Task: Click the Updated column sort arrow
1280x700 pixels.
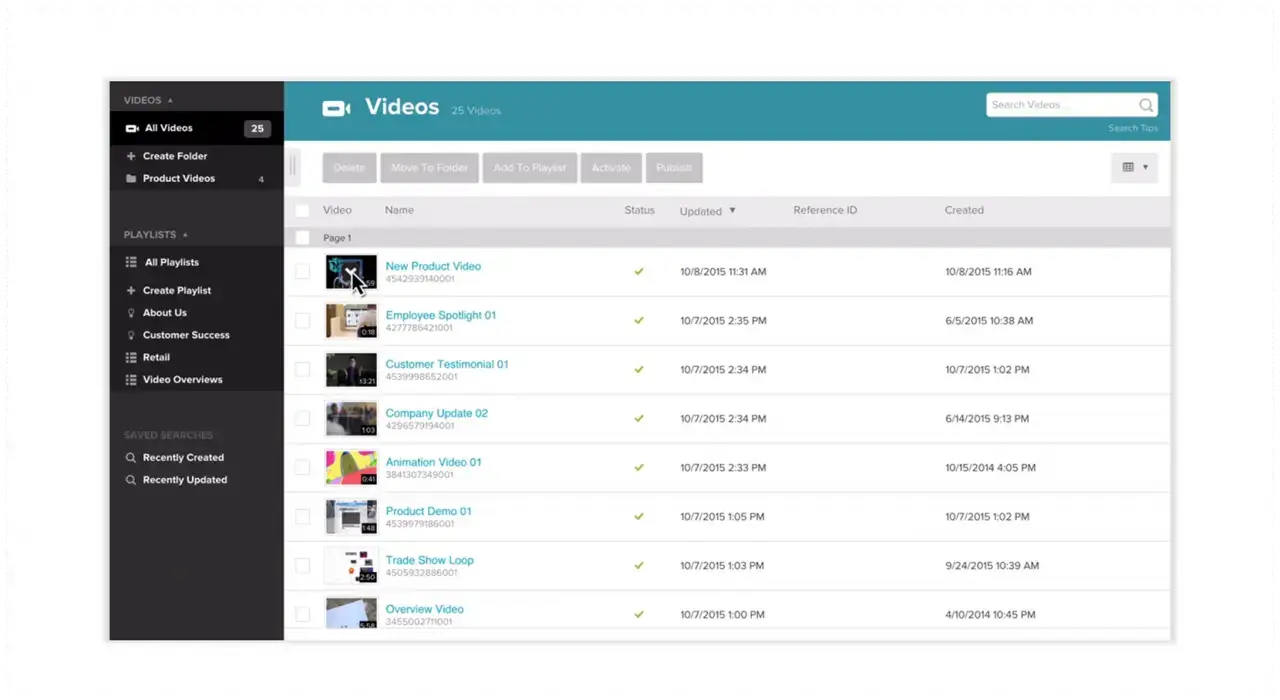Action: pos(731,211)
